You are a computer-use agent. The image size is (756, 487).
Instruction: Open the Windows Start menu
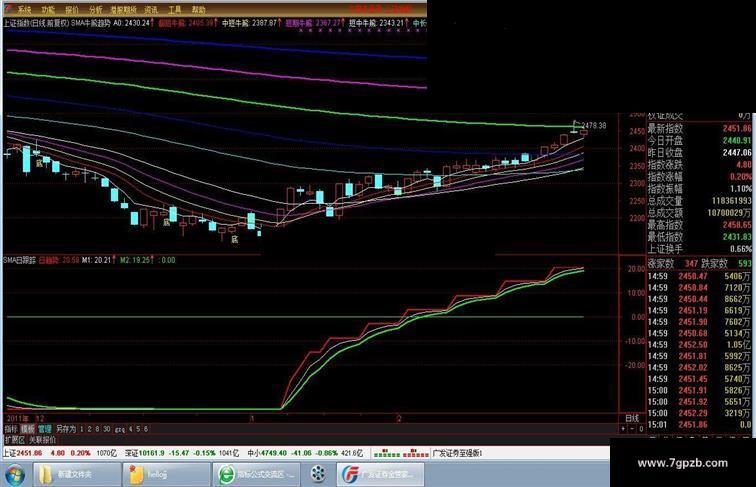point(14,474)
